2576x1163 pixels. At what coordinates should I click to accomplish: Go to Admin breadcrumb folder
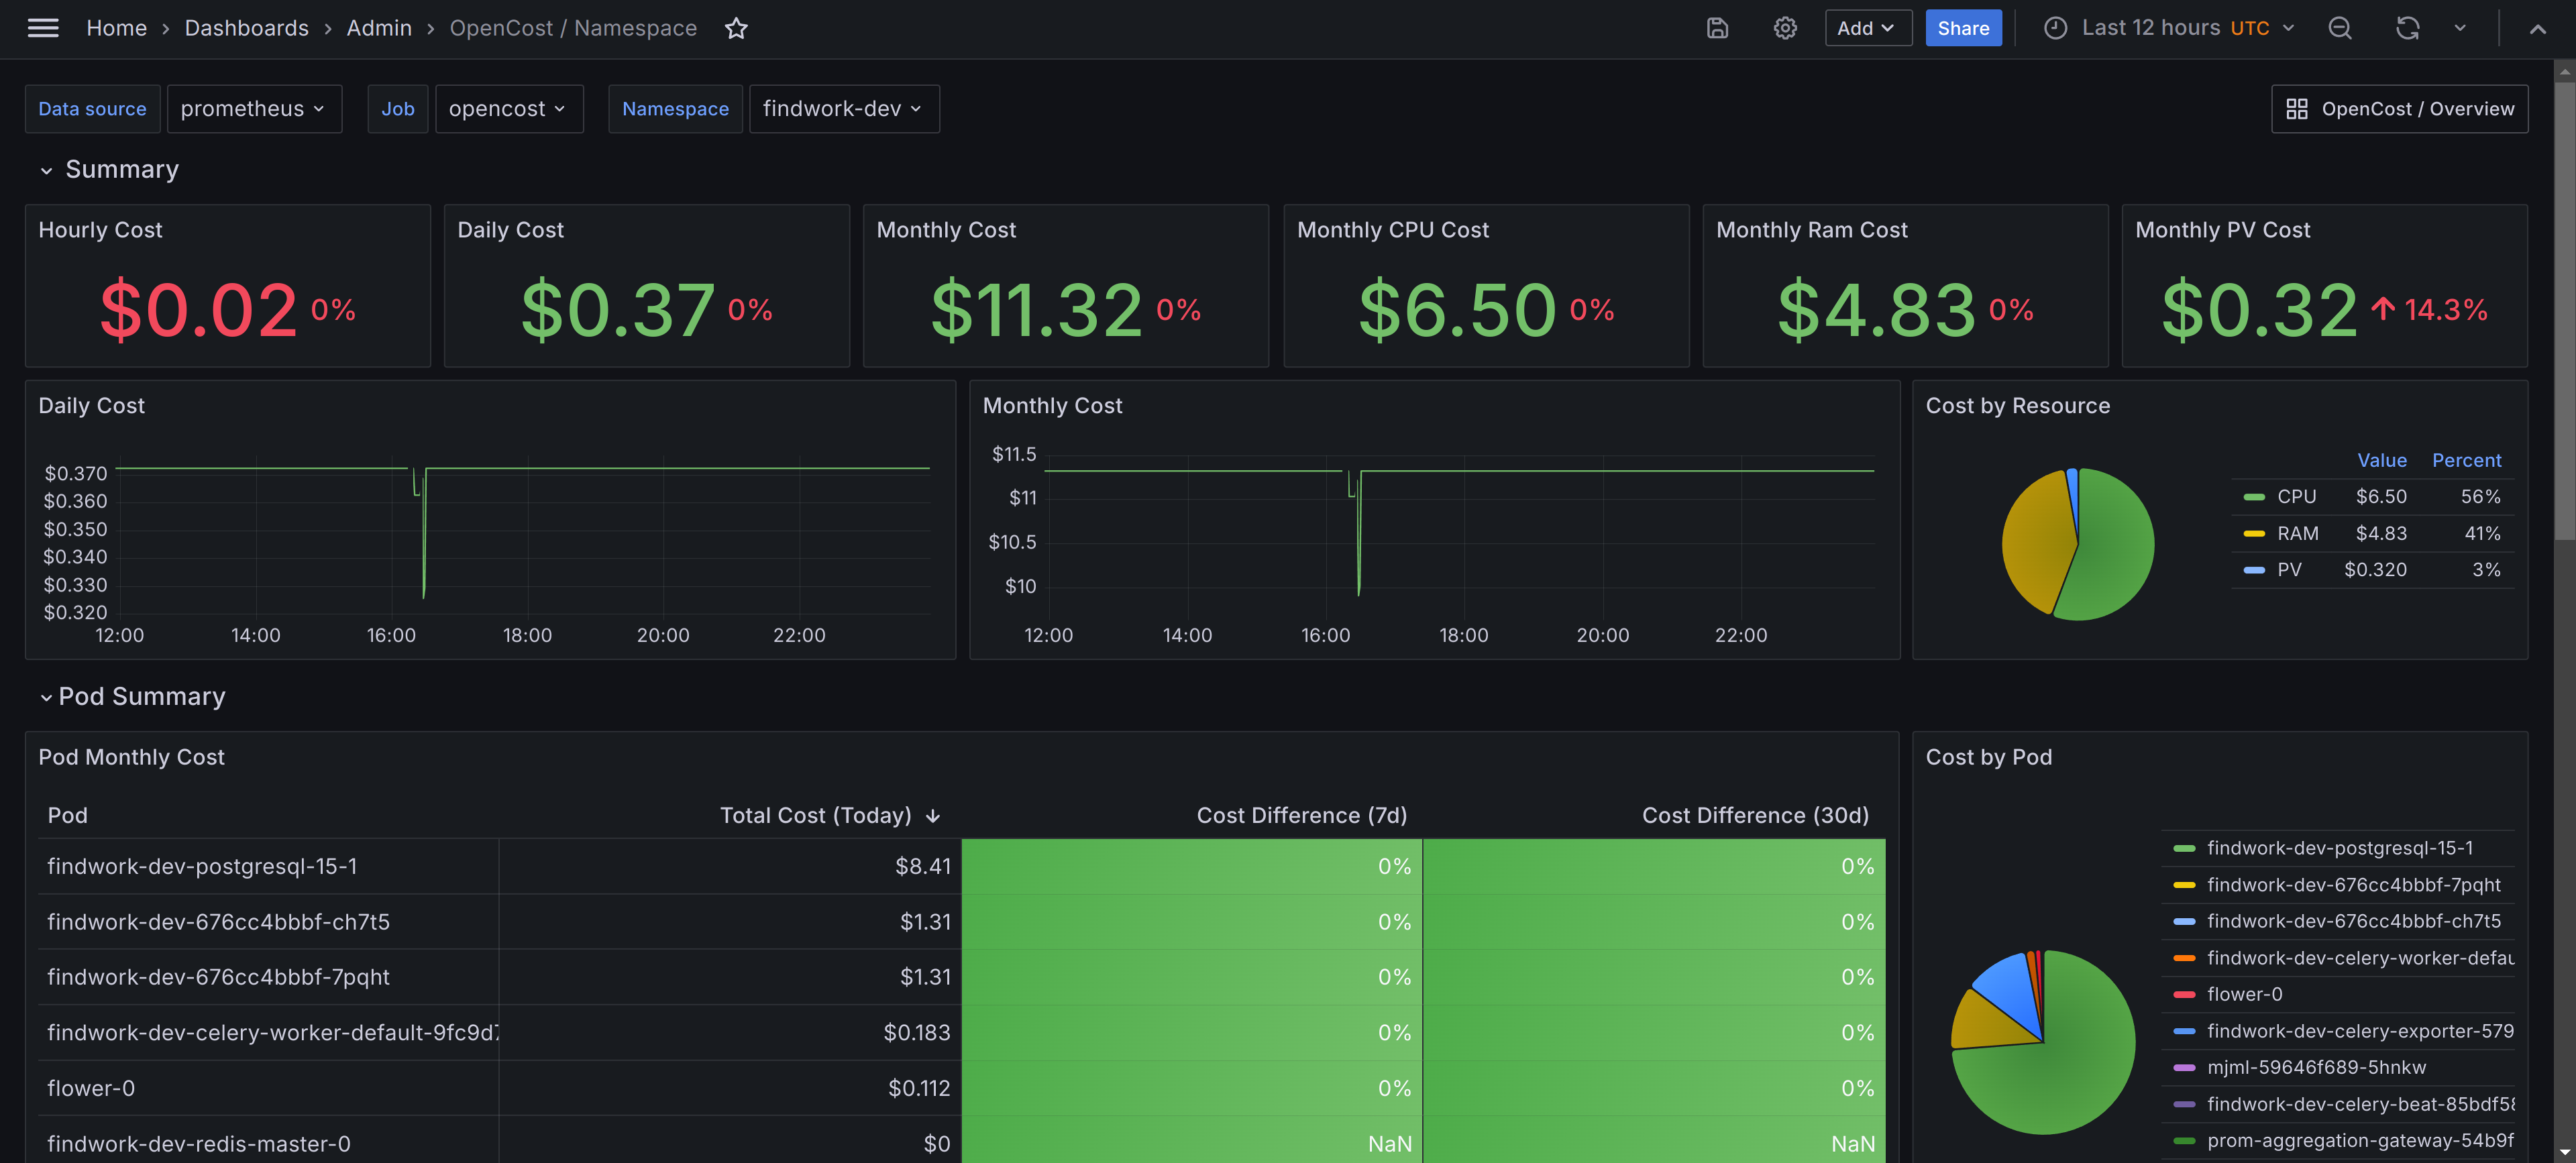point(379,28)
